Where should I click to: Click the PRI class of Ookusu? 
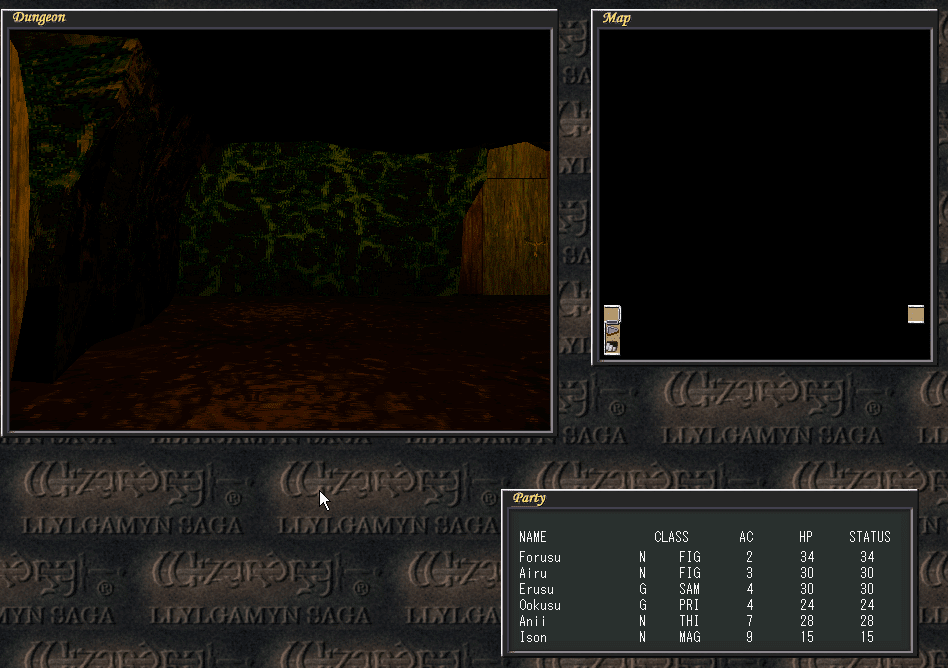(x=689, y=605)
